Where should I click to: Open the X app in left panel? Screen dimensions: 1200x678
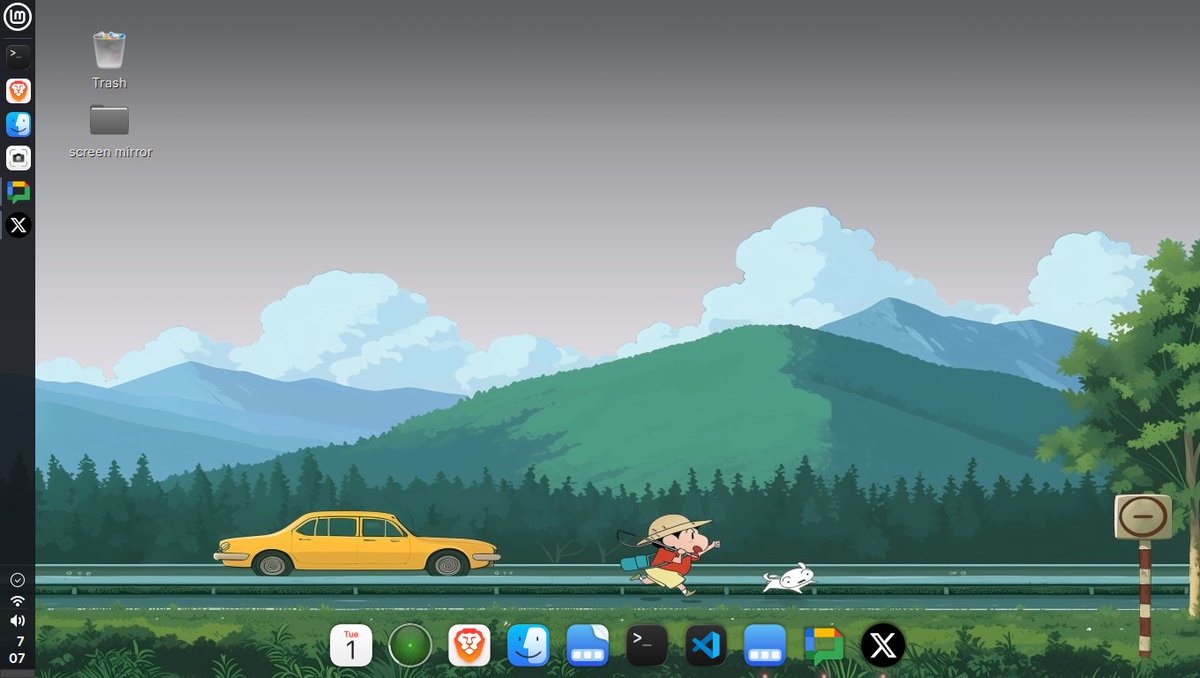click(x=18, y=225)
